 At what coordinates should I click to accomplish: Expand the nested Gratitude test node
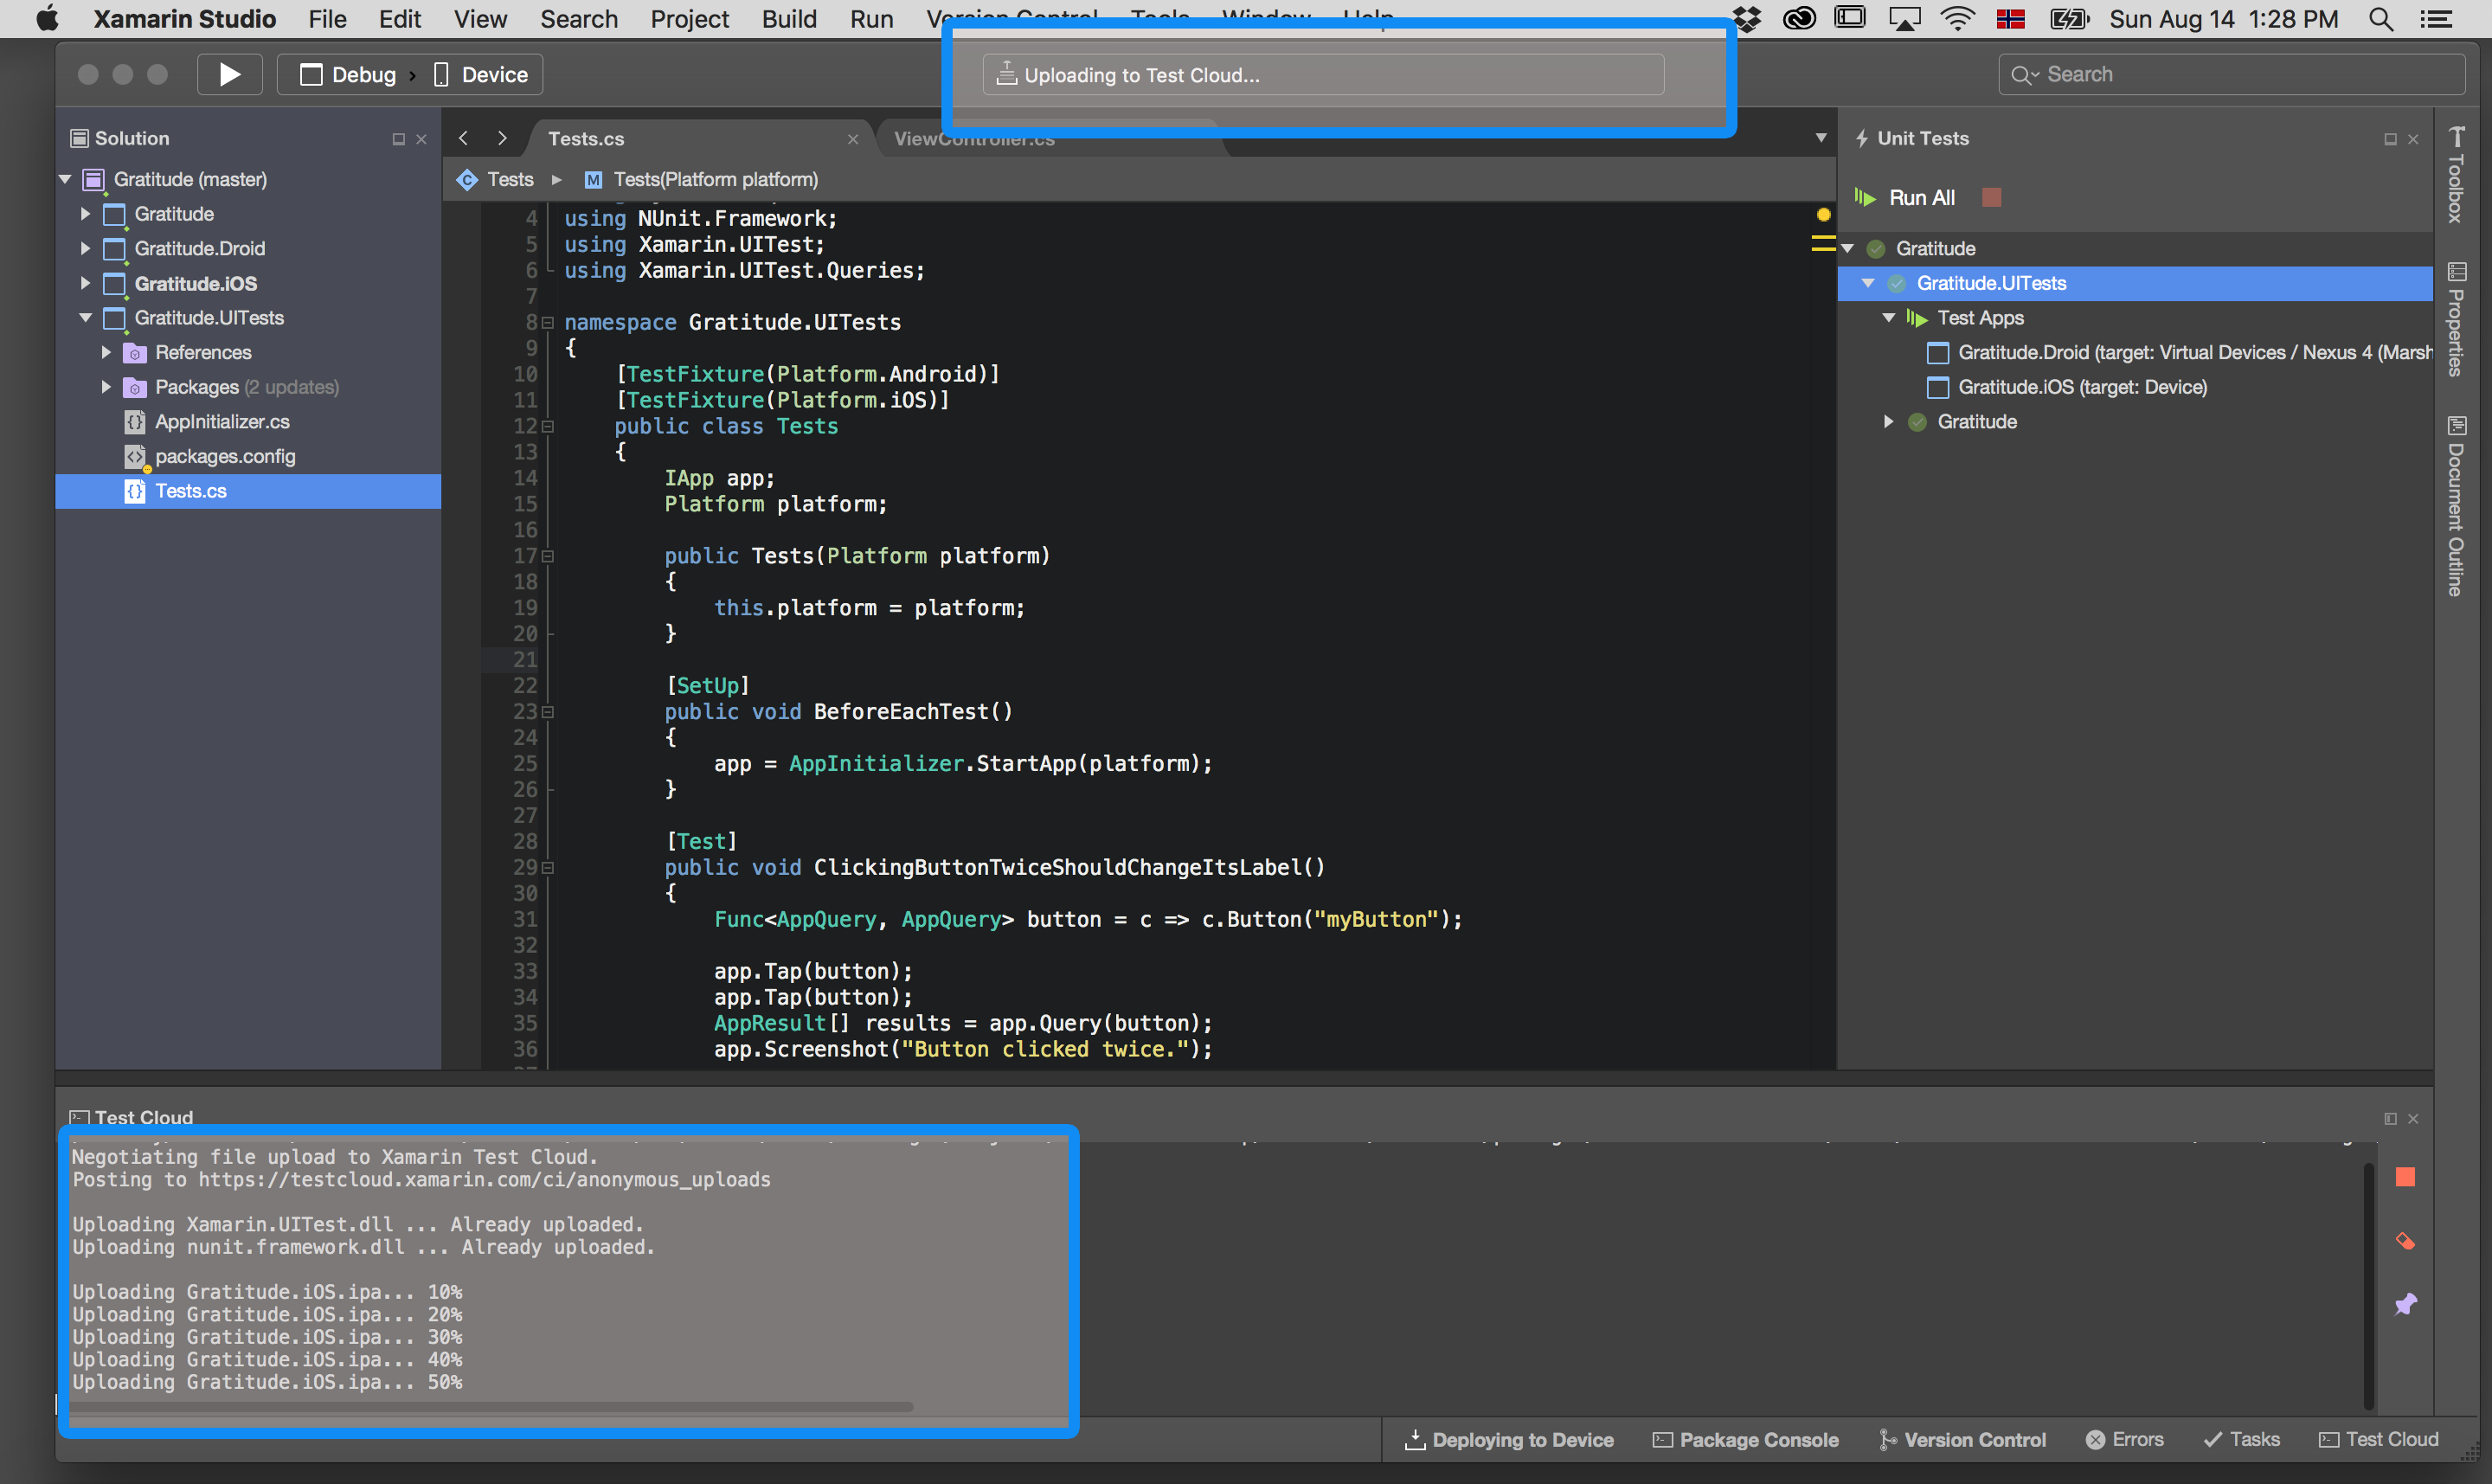[x=1889, y=422]
